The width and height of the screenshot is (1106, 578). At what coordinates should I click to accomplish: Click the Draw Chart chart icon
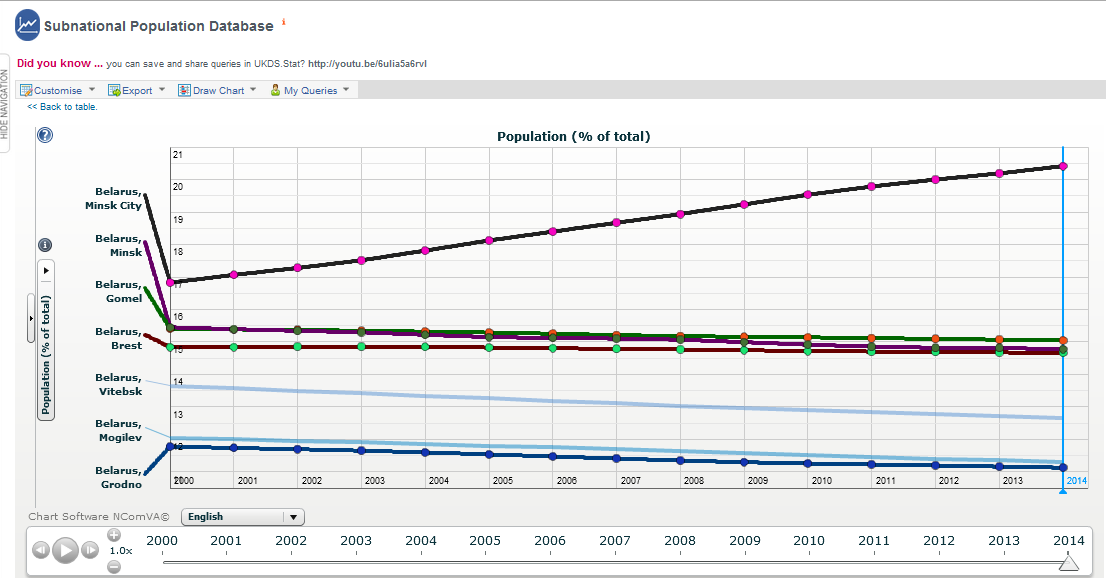tap(184, 90)
